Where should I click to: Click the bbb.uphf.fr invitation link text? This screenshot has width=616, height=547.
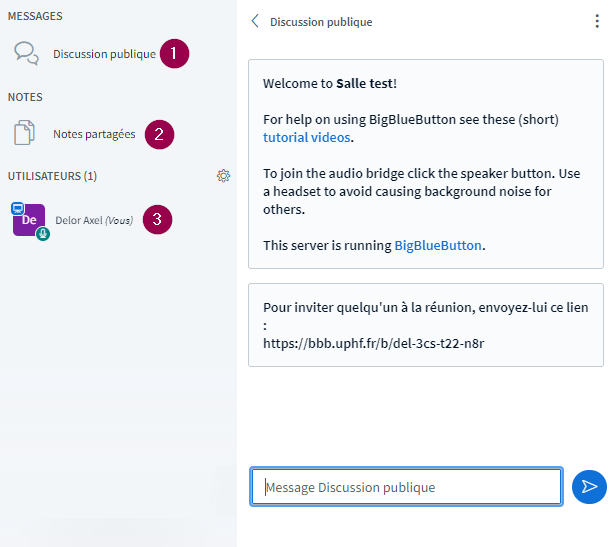(x=374, y=343)
